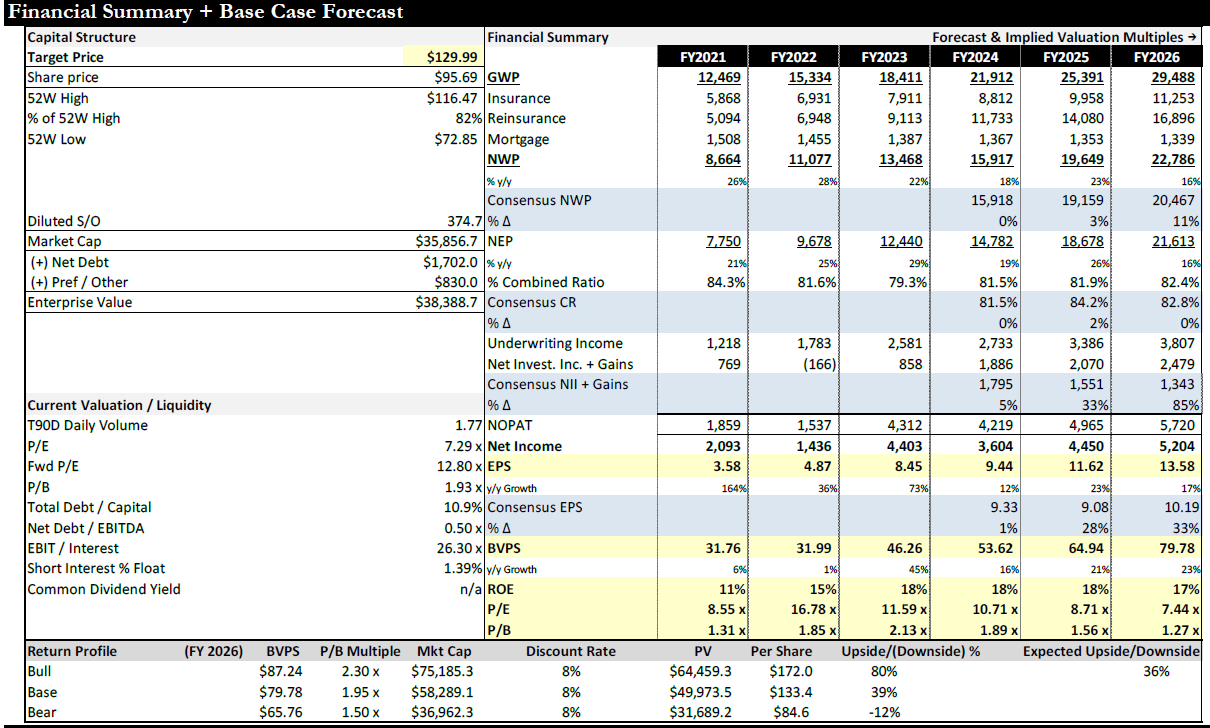
Task: Select the Enterprise Value cell $38,388.7
Action: tap(449, 302)
